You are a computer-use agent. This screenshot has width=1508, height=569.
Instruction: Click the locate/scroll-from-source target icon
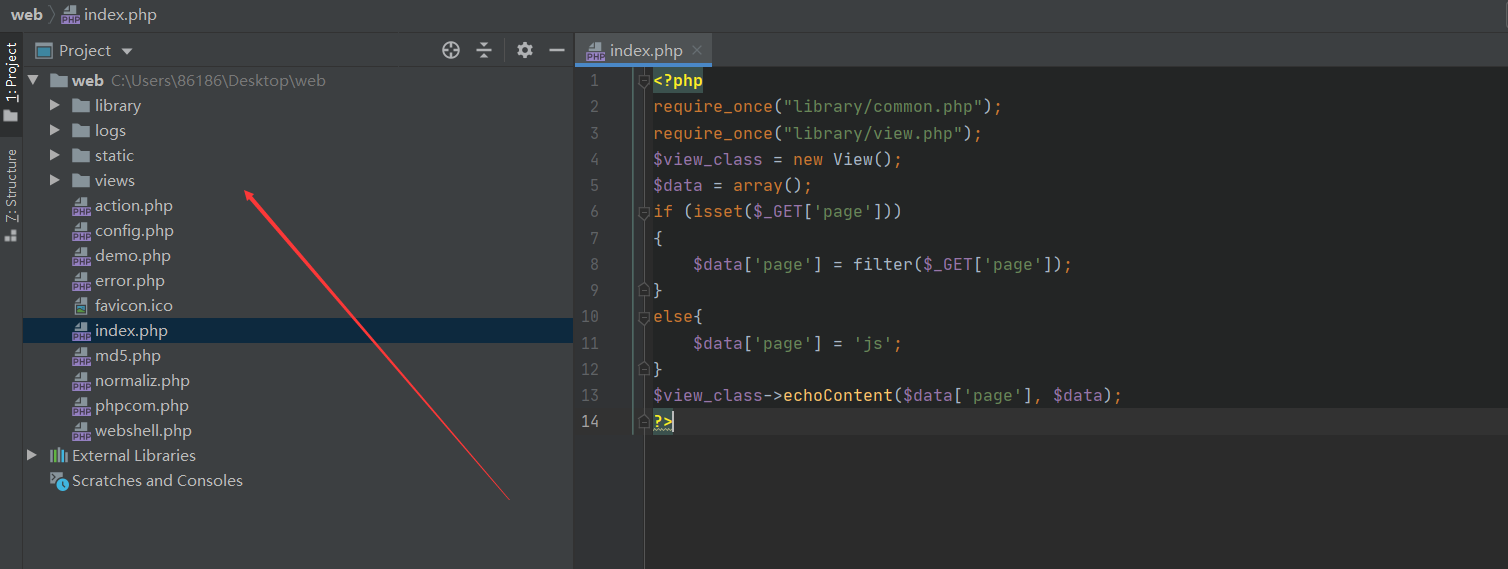[451, 50]
